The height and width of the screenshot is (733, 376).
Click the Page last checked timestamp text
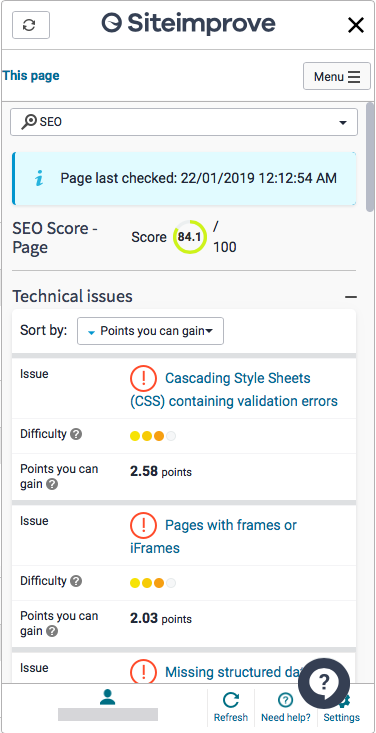pyautogui.click(x=198, y=178)
